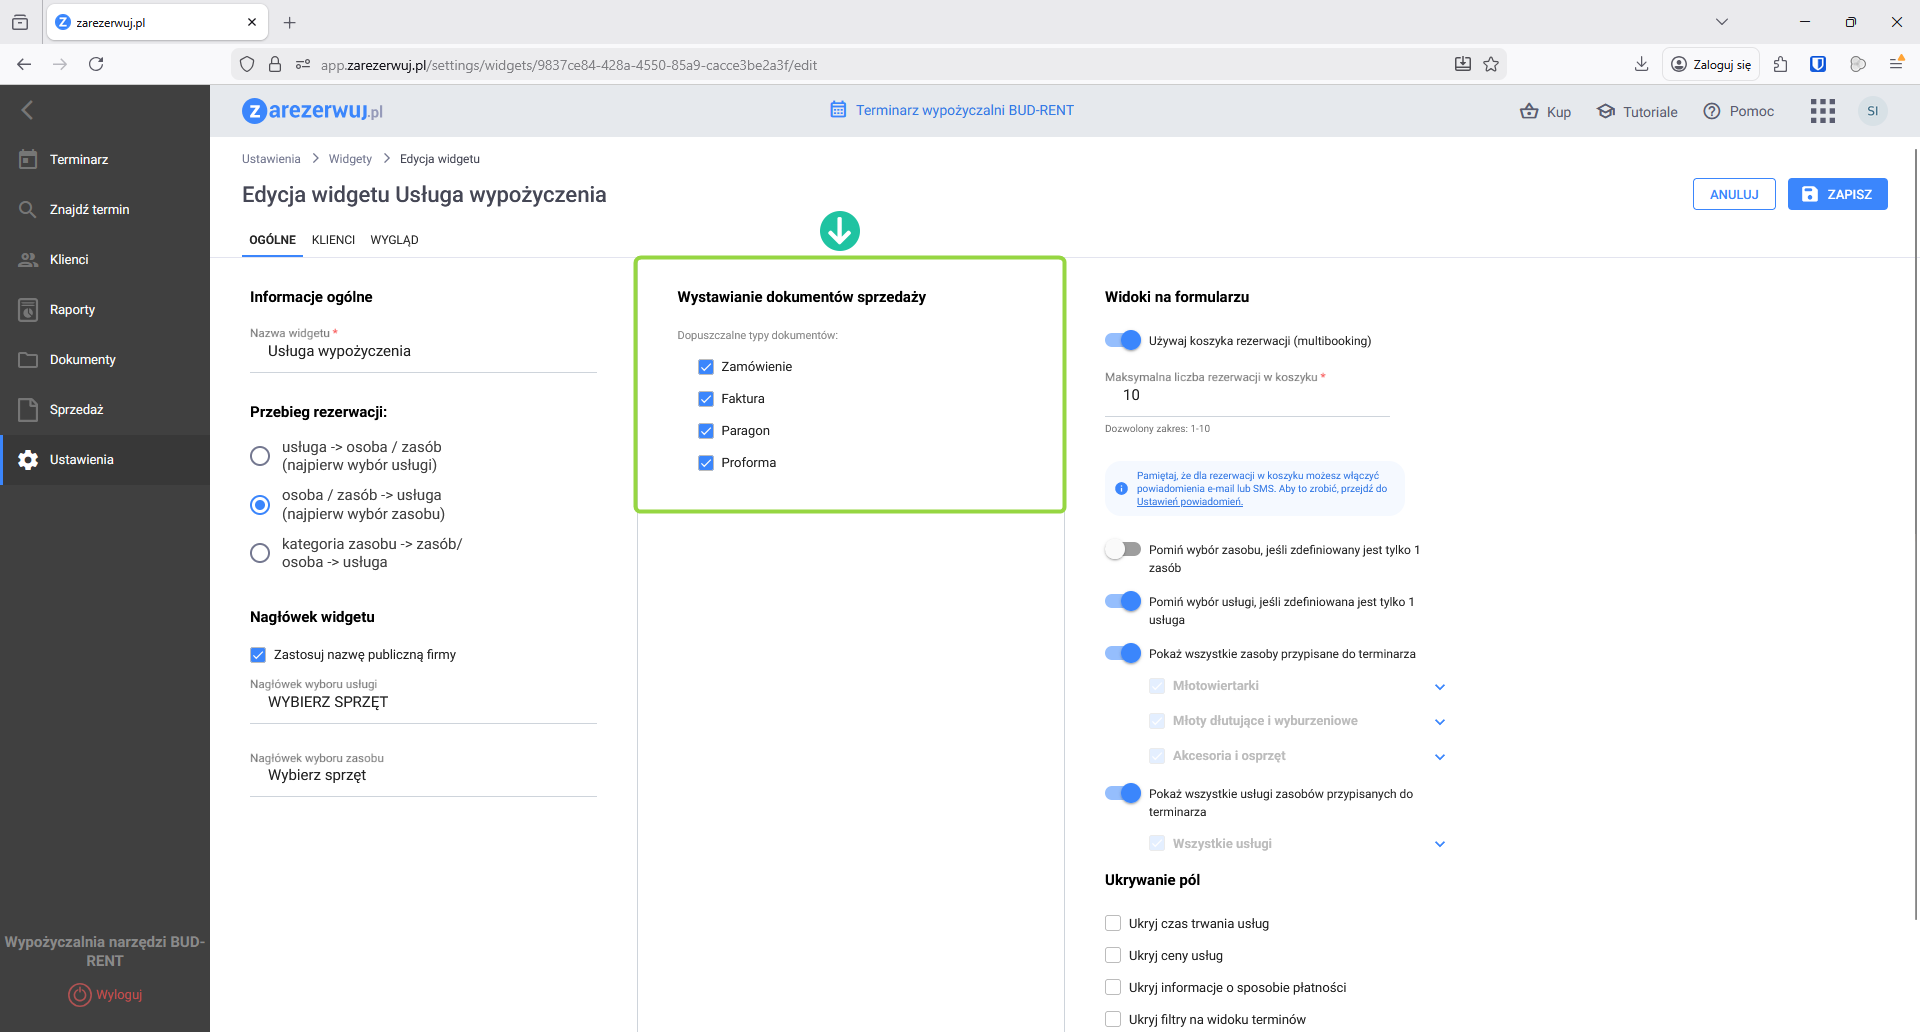
Task: Expand the Młotowiertarki category
Action: [x=1440, y=687]
